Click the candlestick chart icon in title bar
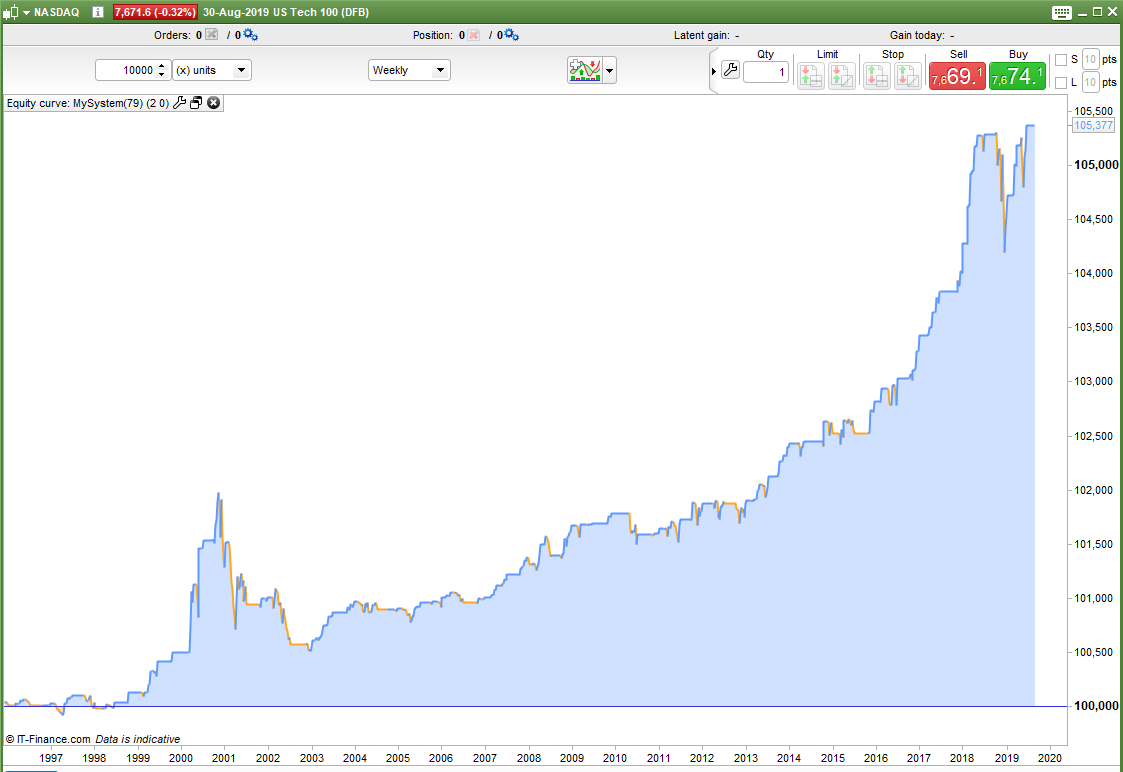 click(x=11, y=12)
